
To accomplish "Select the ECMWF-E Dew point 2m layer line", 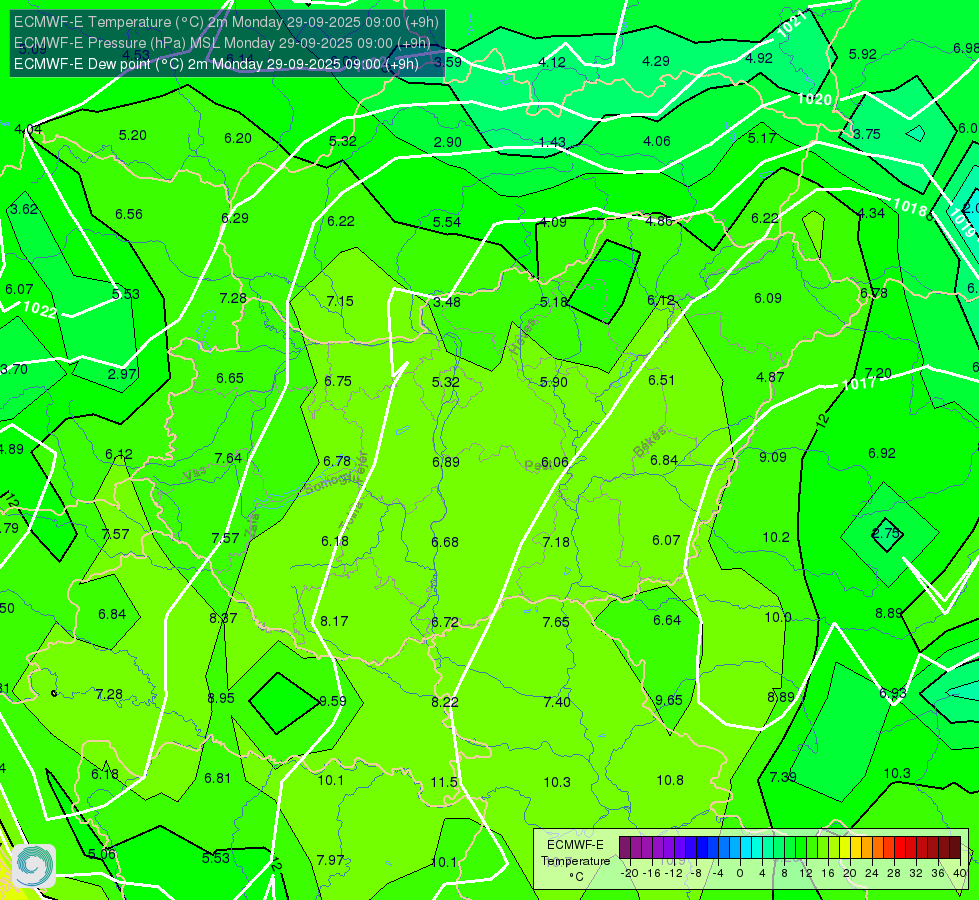I will pos(216,64).
